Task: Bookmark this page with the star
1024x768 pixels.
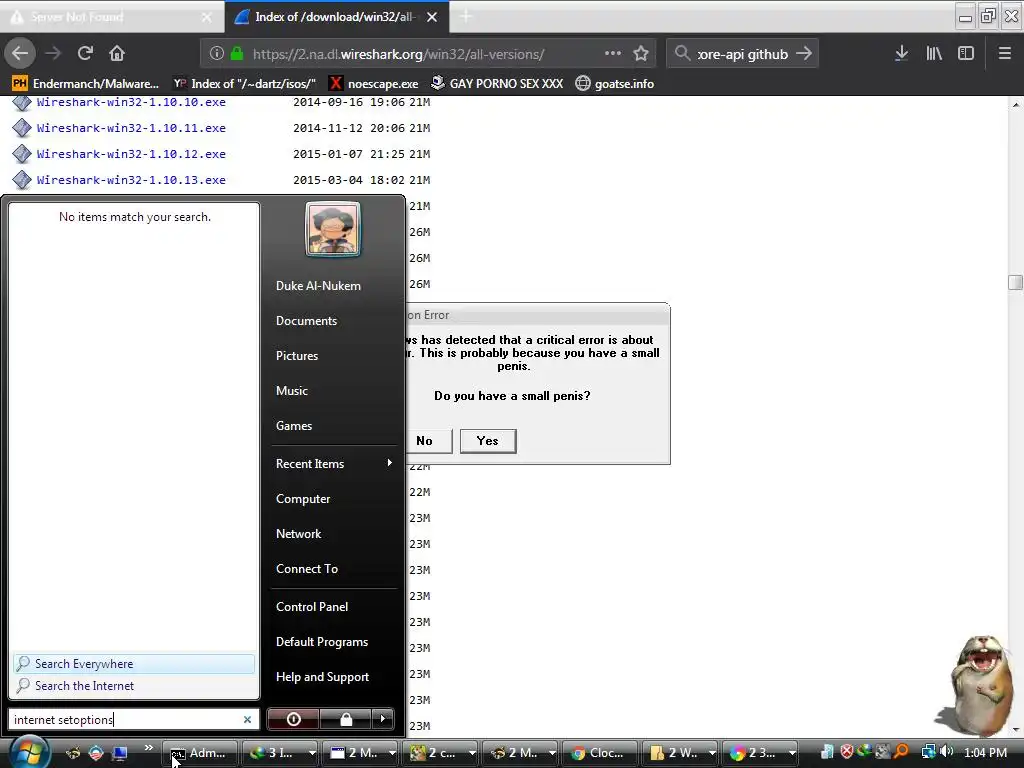Action: (x=641, y=54)
